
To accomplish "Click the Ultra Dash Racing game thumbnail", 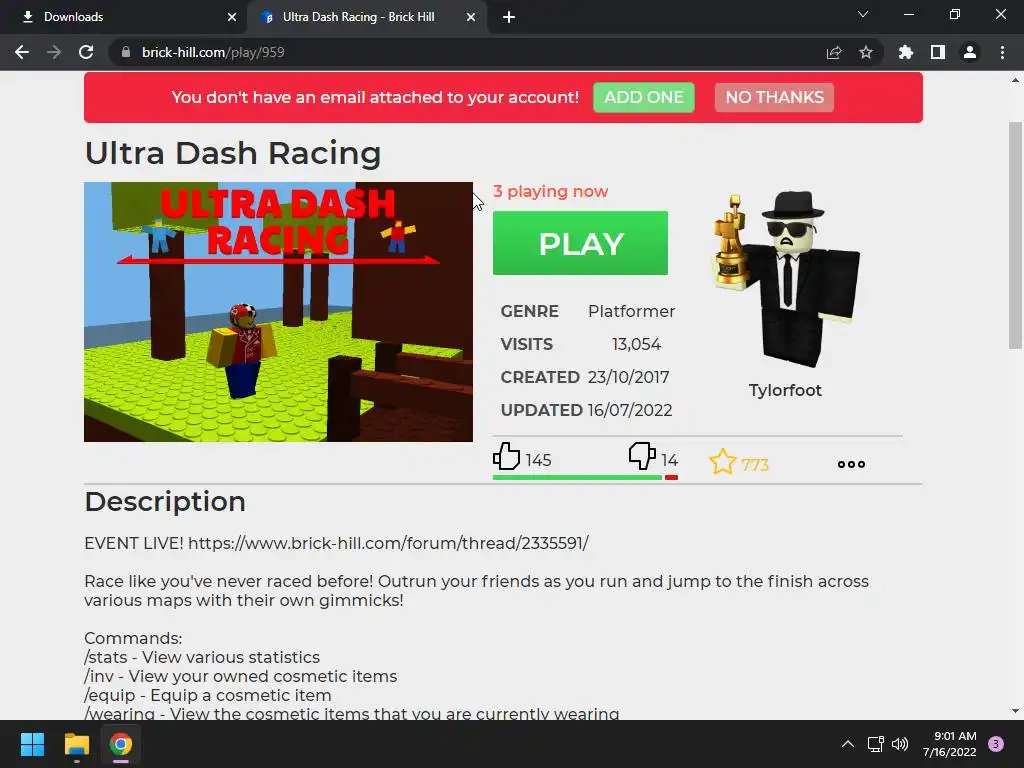I will point(278,312).
